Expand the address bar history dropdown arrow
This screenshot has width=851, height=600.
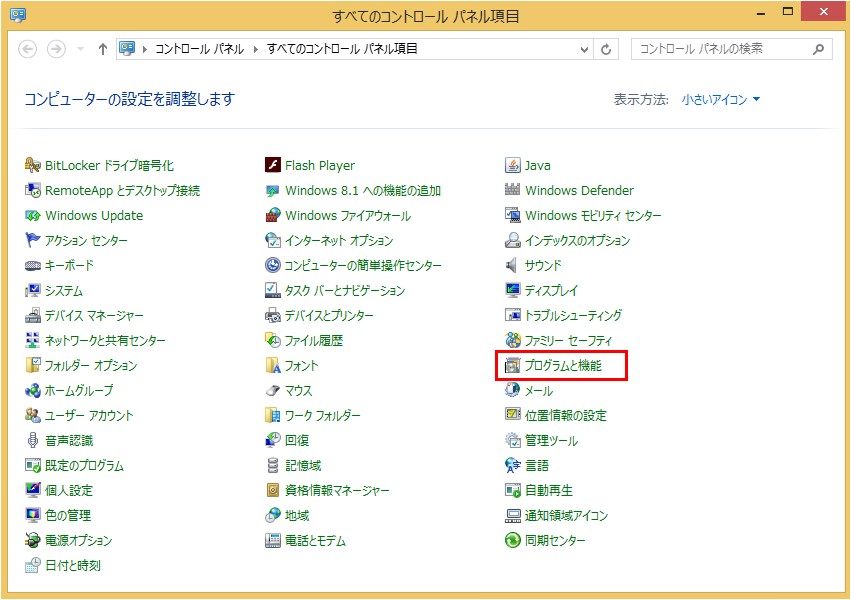pyautogui.click(x=584, y=49)
